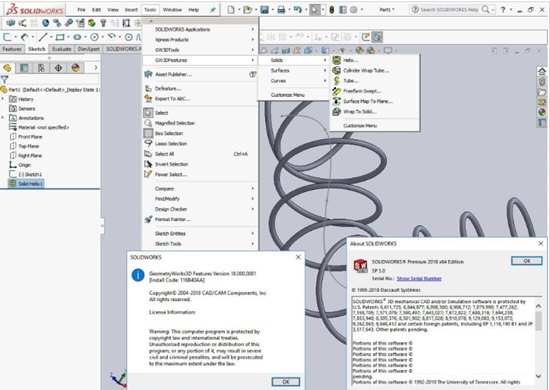Click Magnified Selection icon
This screenshot has width=550, height=390.
(x=148, y=123)
